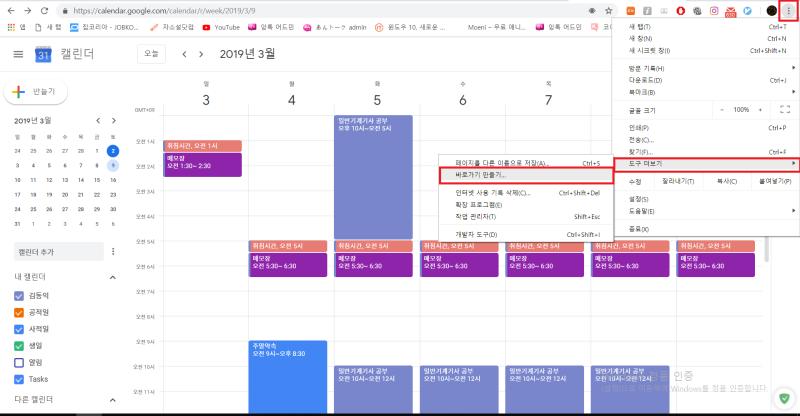Select 새 시크릿 창(I) in Chrome menu
Screen dimensions: 800x416
[706, 51]
